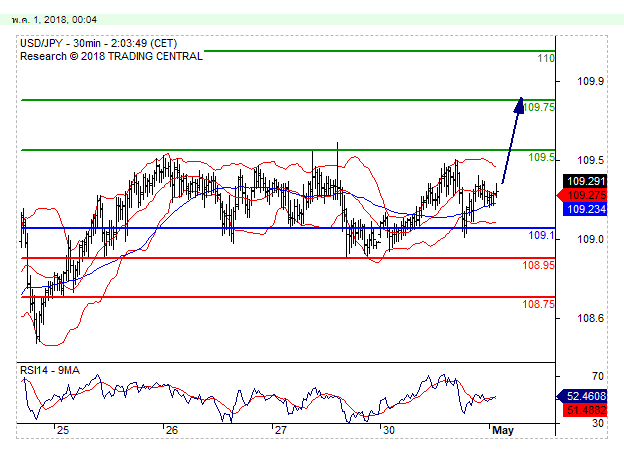Image resolution: width=624 pixels, height=457 pixels.
Task: Select the 108.95 support level label
Action: point(538,266)
